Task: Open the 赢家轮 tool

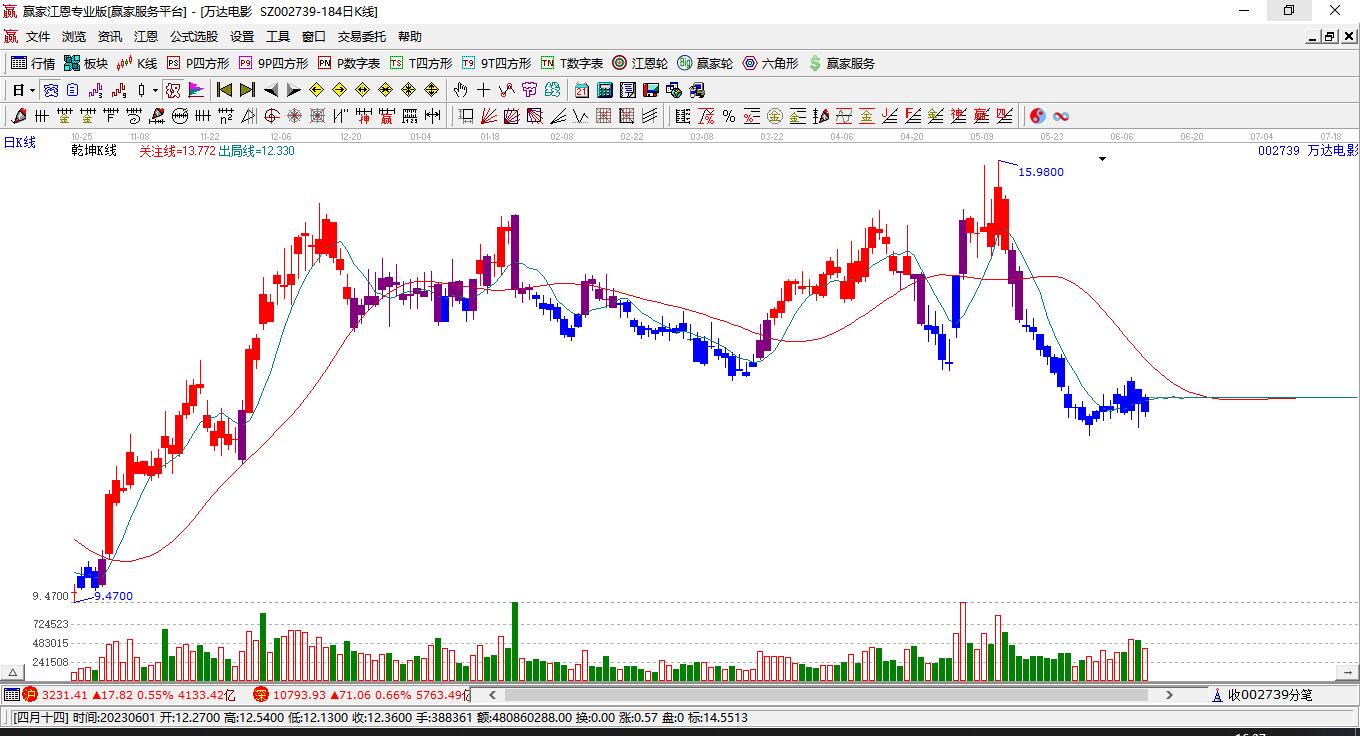Action: point(706,63)
